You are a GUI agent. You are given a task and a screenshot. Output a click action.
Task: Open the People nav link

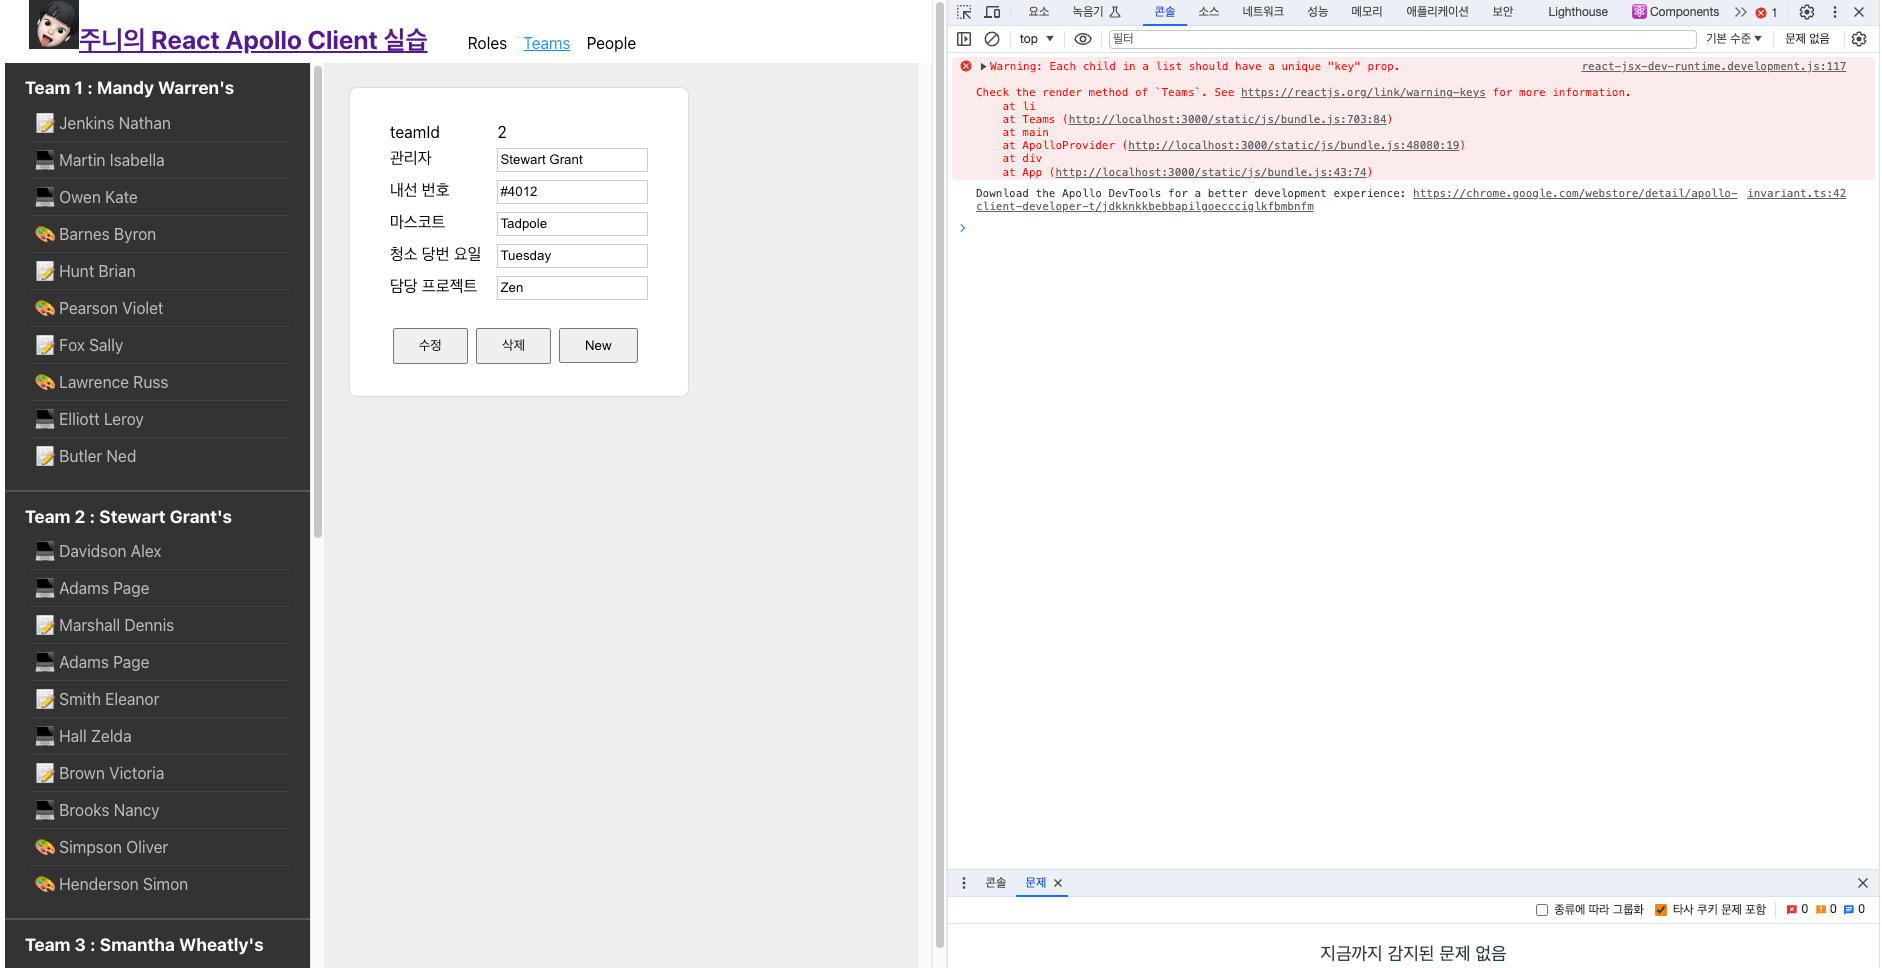pos(611,43)
